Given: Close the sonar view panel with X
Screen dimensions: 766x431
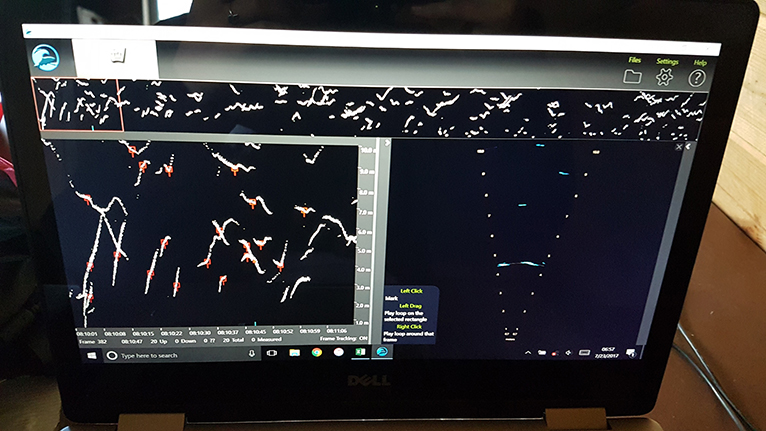Looking at the screenshot, I should click(680, 147).
